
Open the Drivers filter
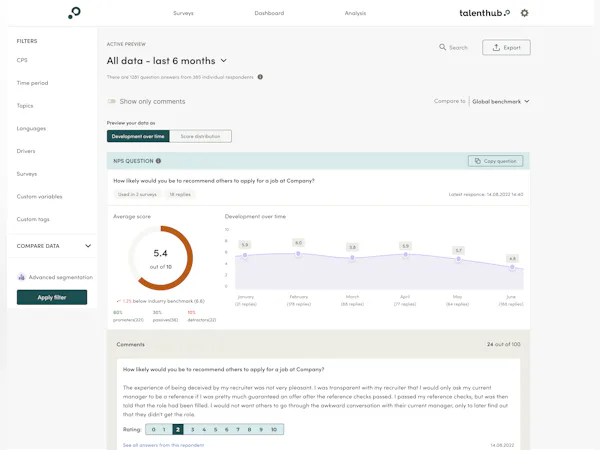(x=26, y=151)
